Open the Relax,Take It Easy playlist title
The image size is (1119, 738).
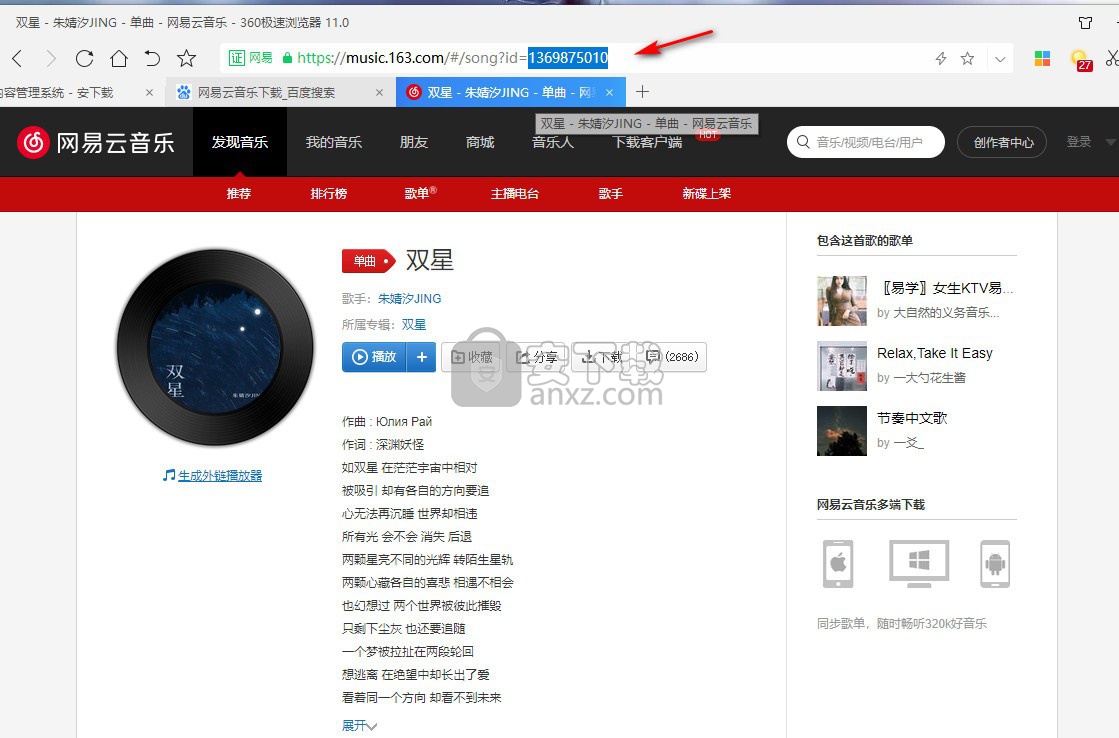934,353
